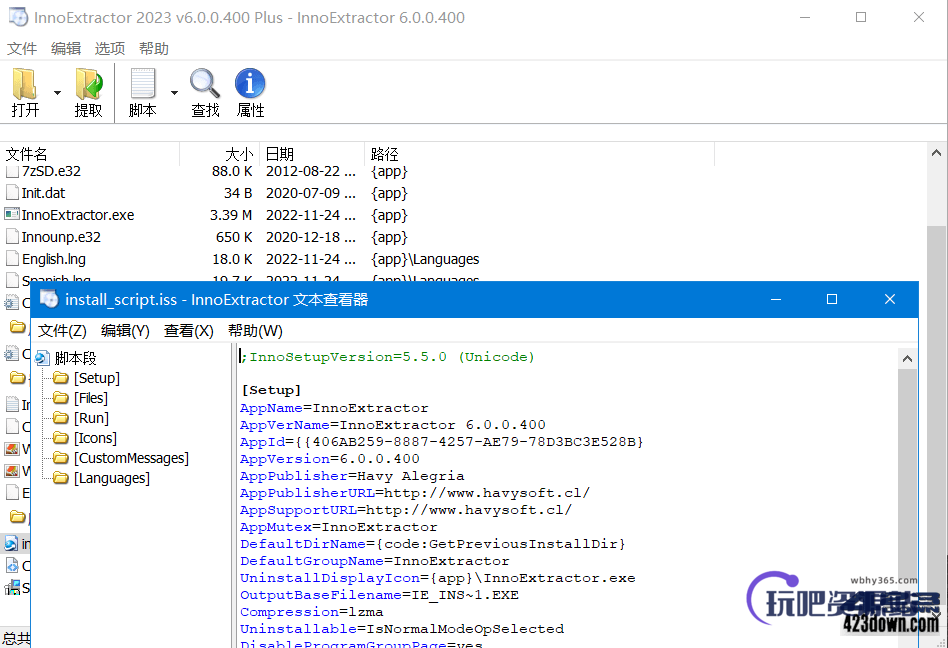Click the text viewer title bar icon
Viewport: 948px width, 648px height.
[48, 299]
